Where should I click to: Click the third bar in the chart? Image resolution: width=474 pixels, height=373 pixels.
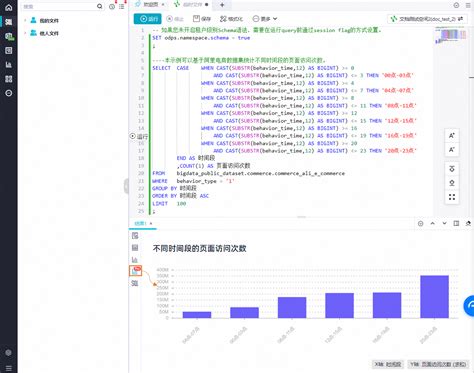[x=292, y=308]
